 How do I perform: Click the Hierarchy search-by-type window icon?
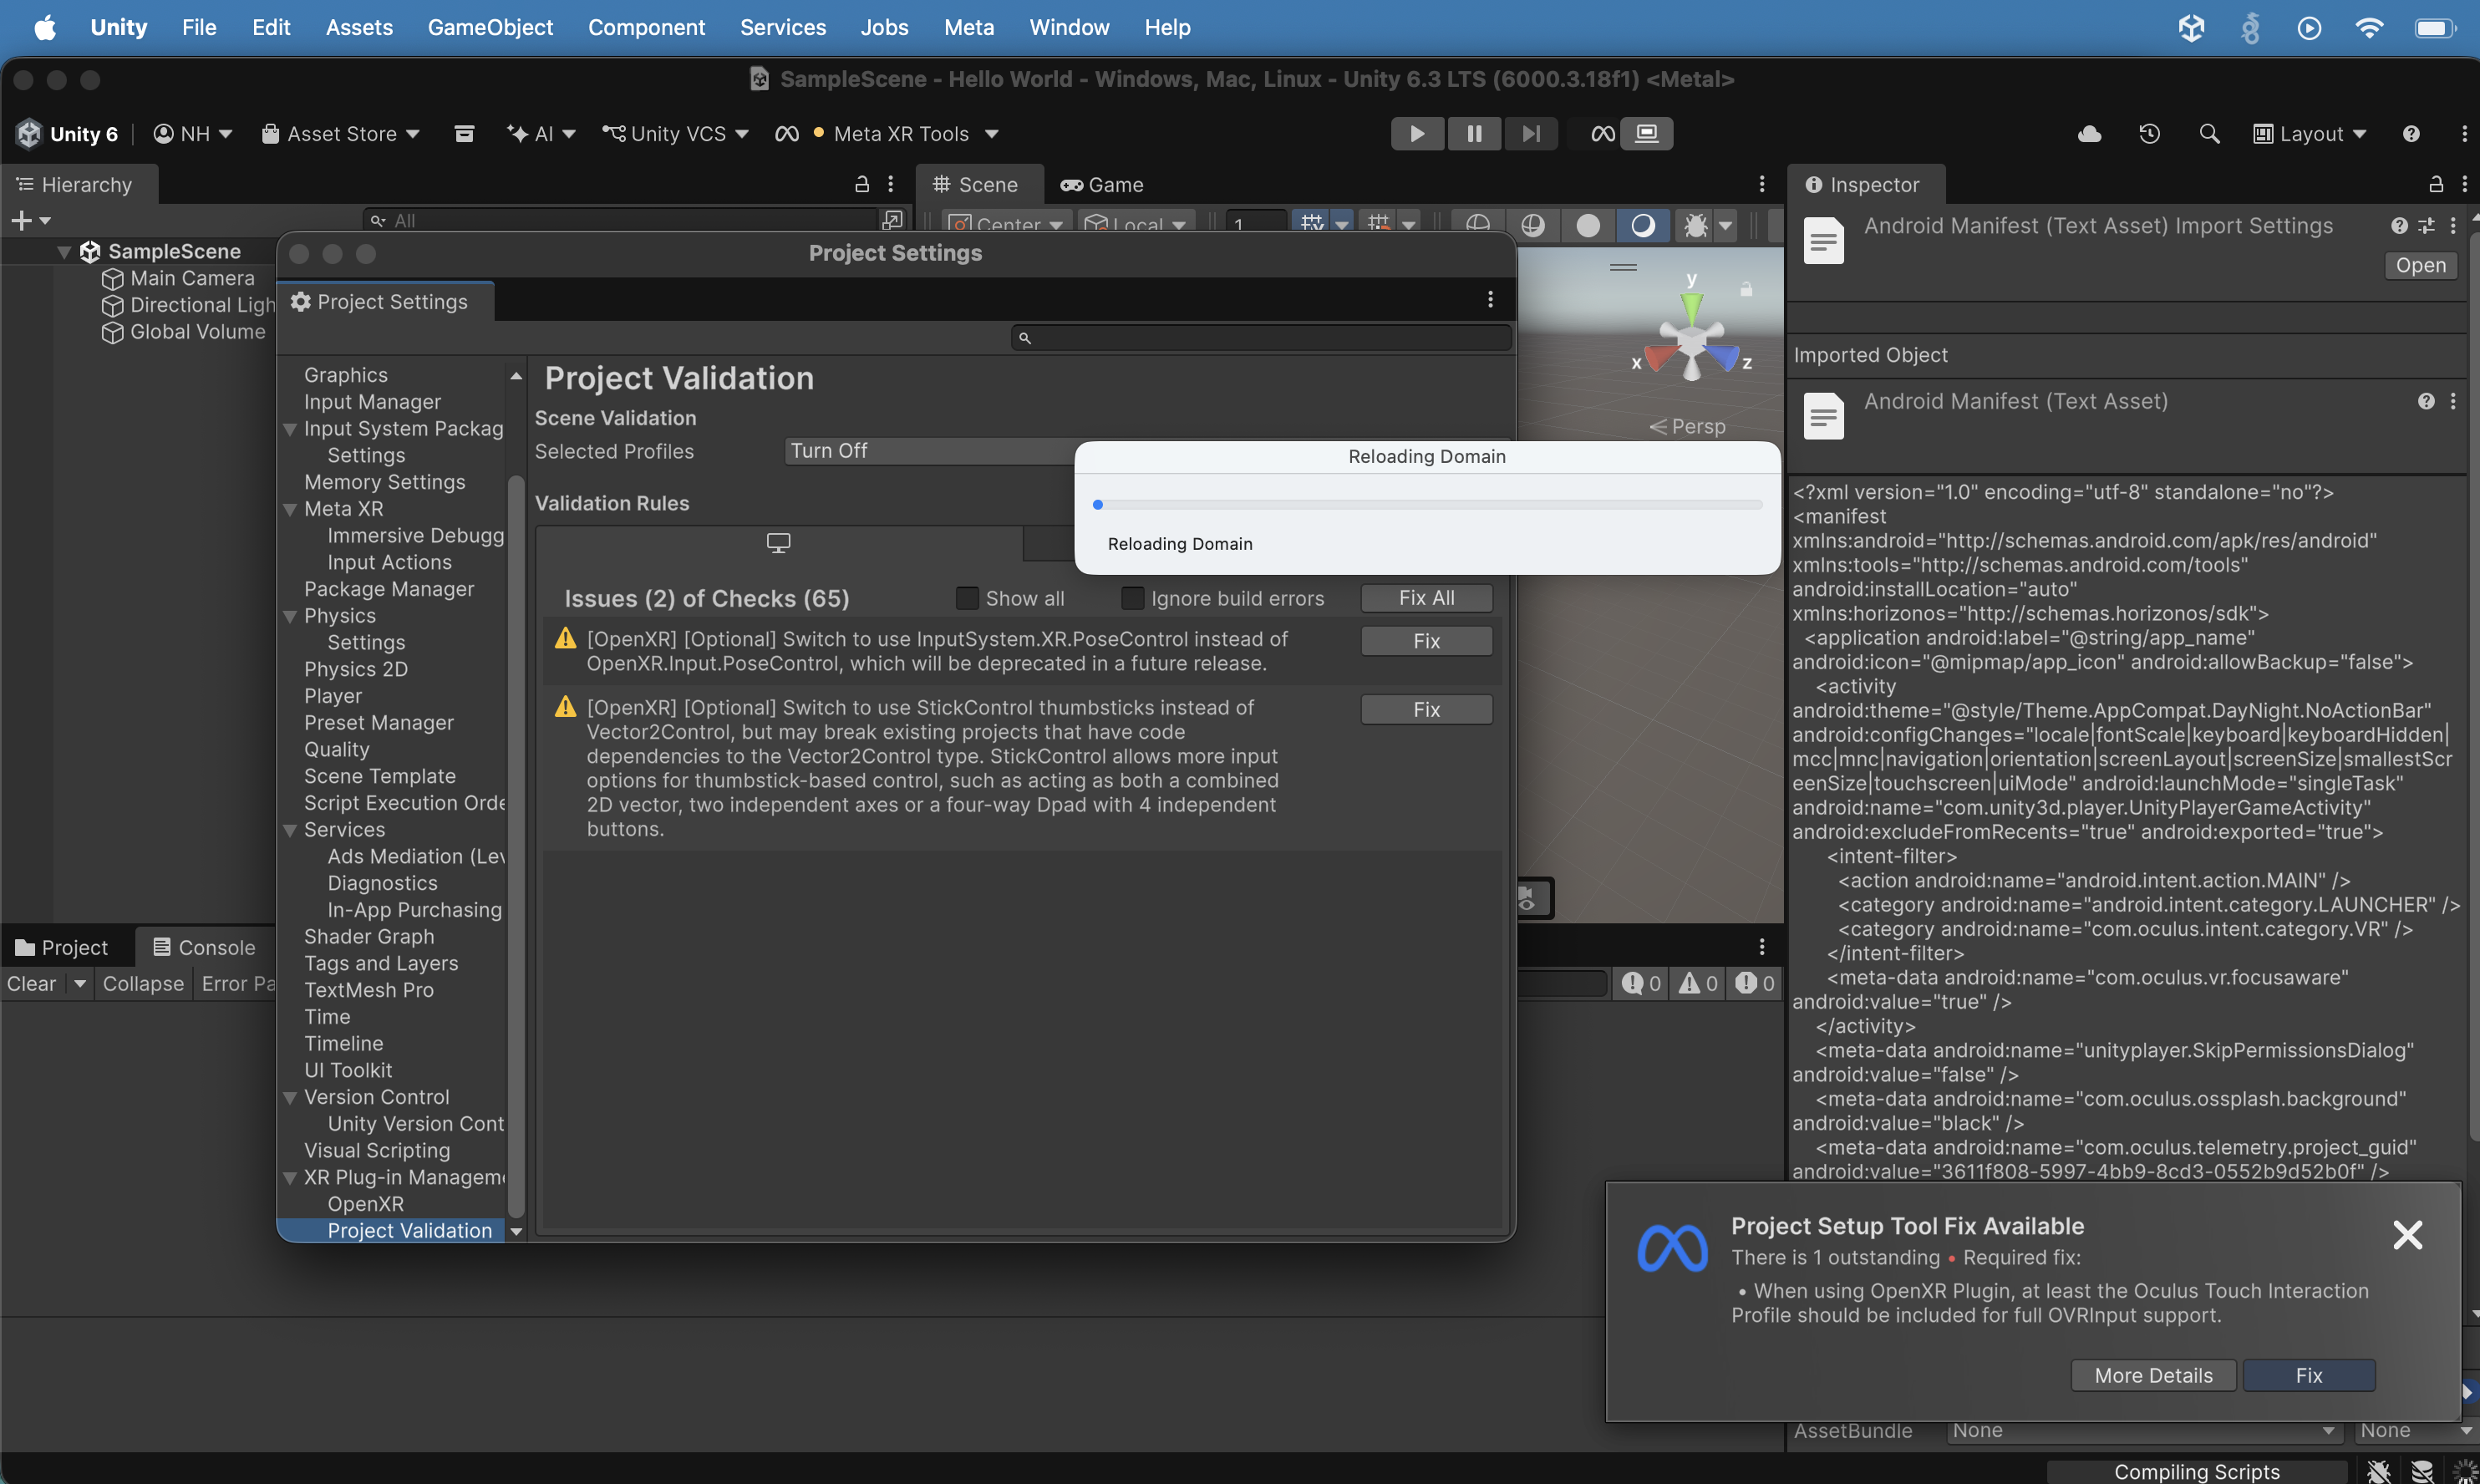[x=893, y=220]
